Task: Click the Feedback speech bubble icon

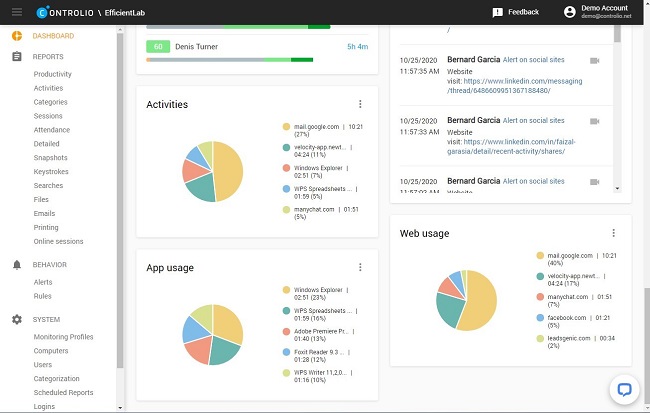Action: tap(497, 12)
